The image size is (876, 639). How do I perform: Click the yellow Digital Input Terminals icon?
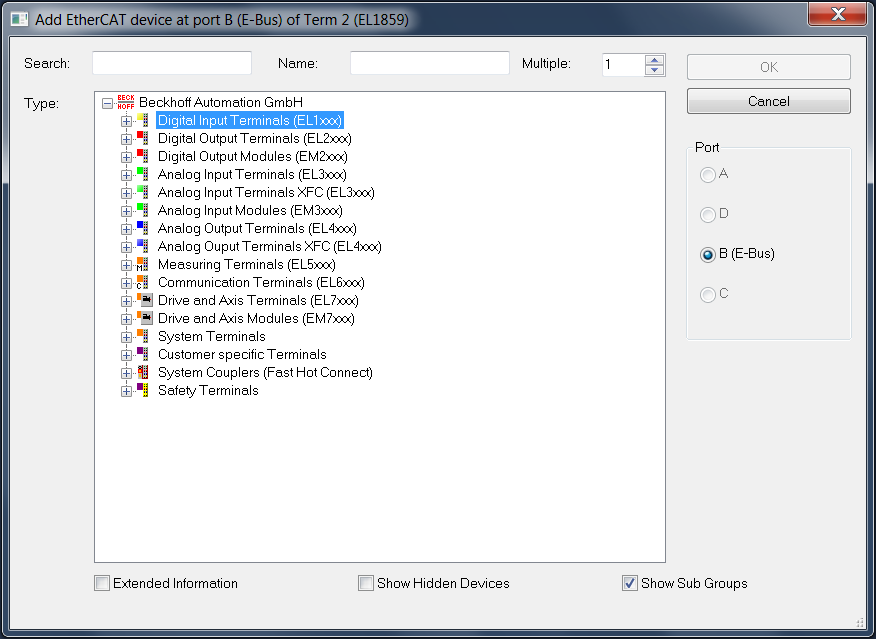[x=142, y=120]
